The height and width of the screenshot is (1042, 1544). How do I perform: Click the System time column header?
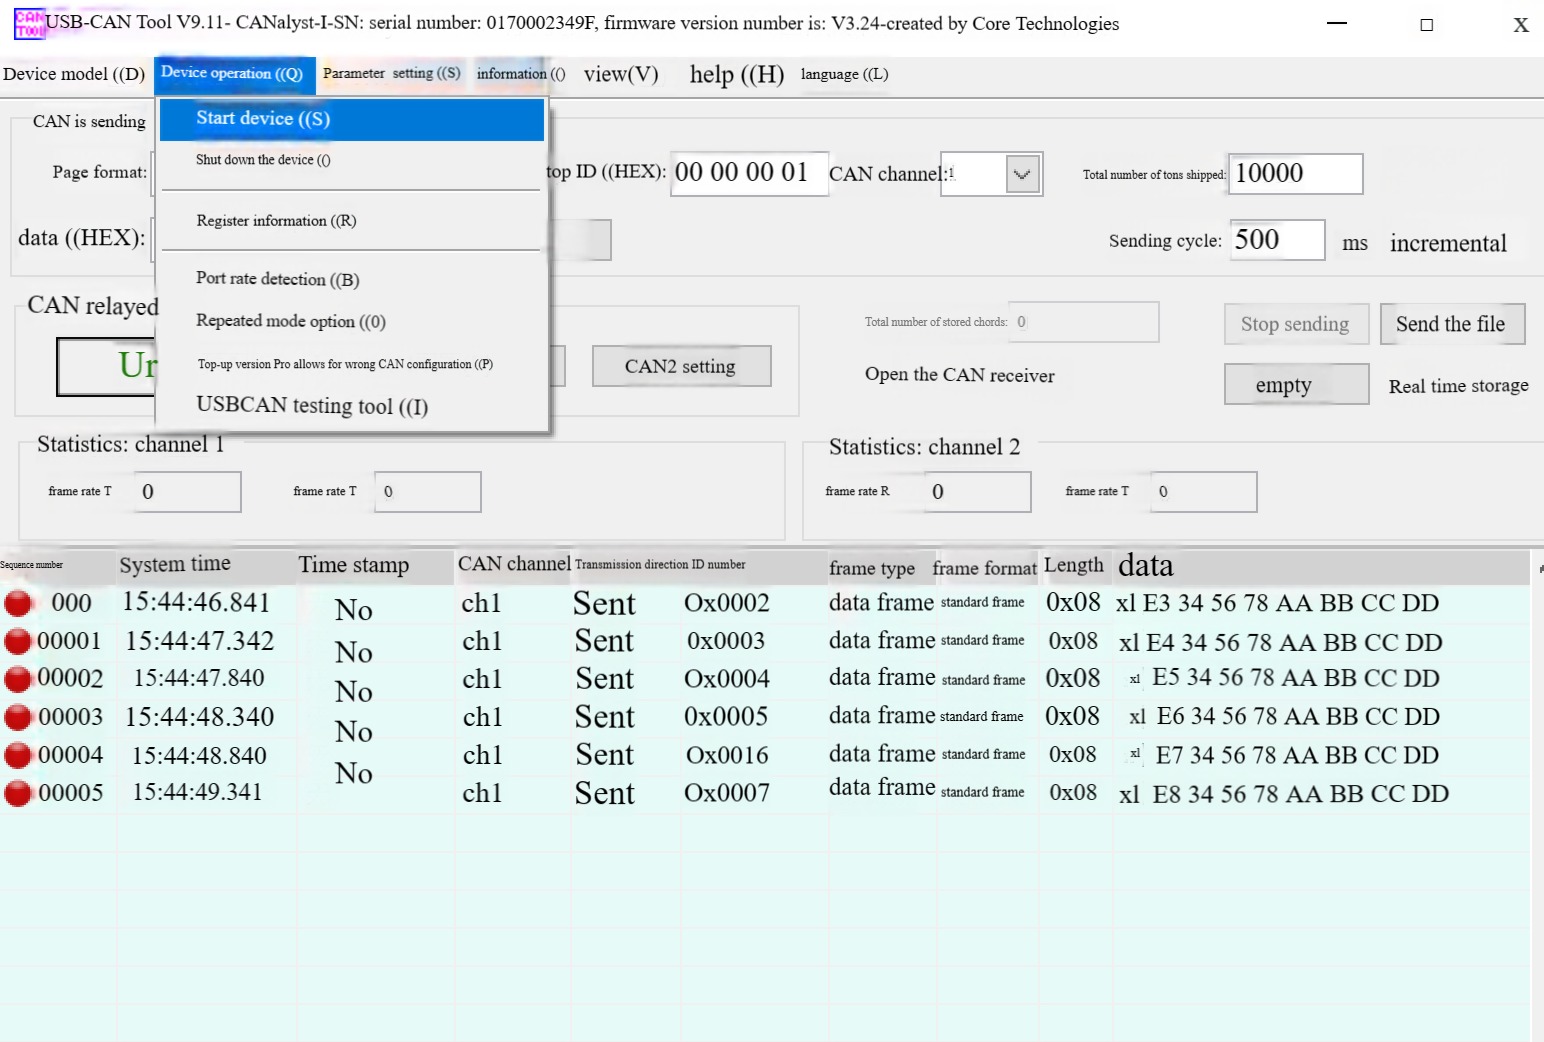[175, 564]
